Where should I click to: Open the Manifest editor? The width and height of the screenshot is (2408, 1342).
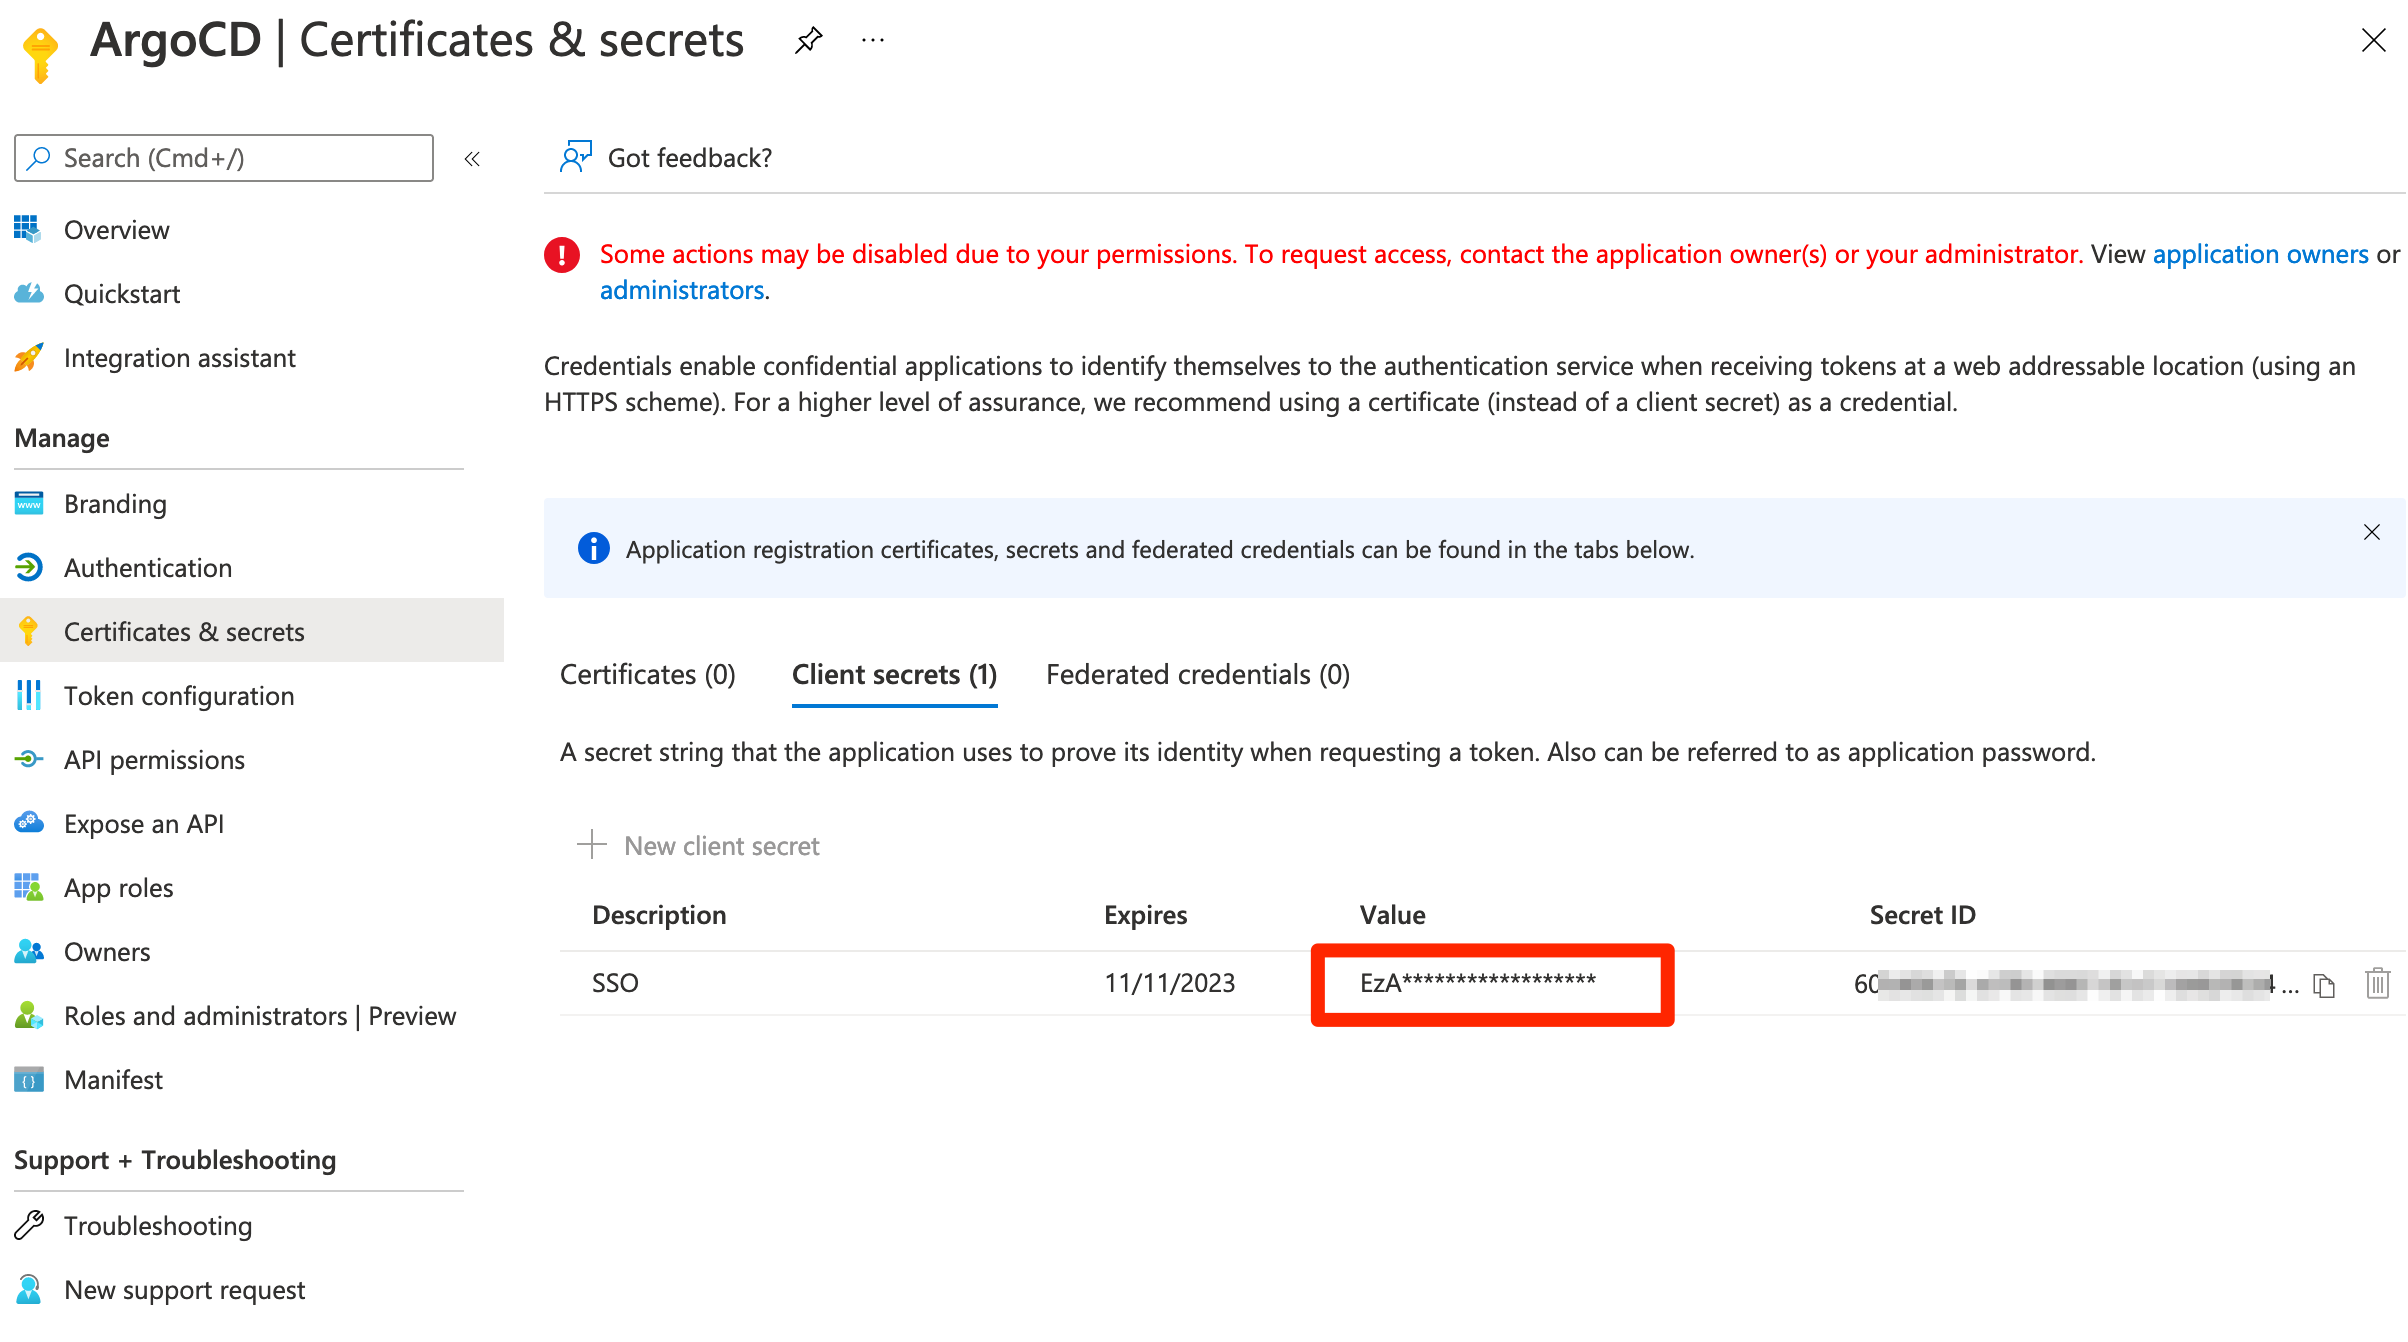[113, 1080]
